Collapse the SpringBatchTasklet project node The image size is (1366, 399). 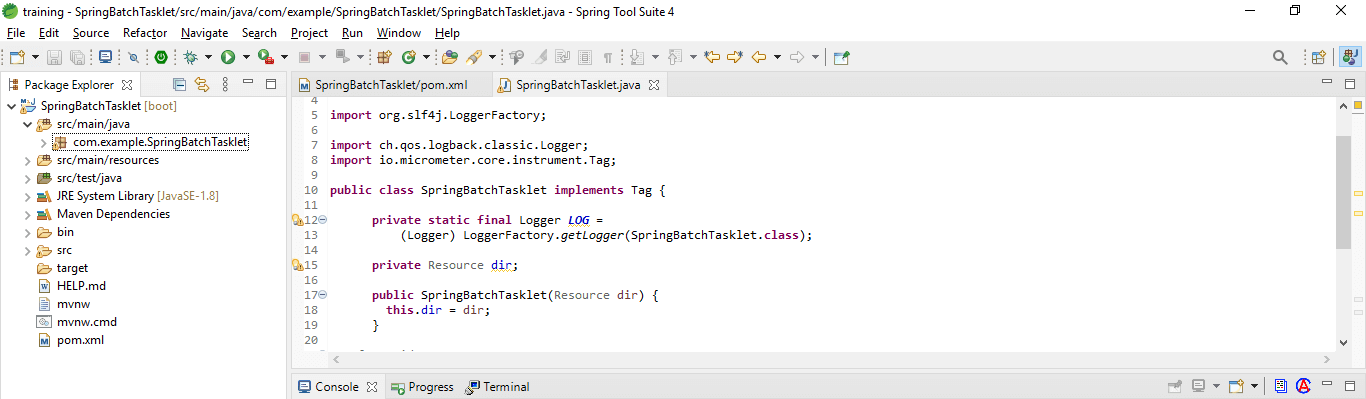coord(11,106)
